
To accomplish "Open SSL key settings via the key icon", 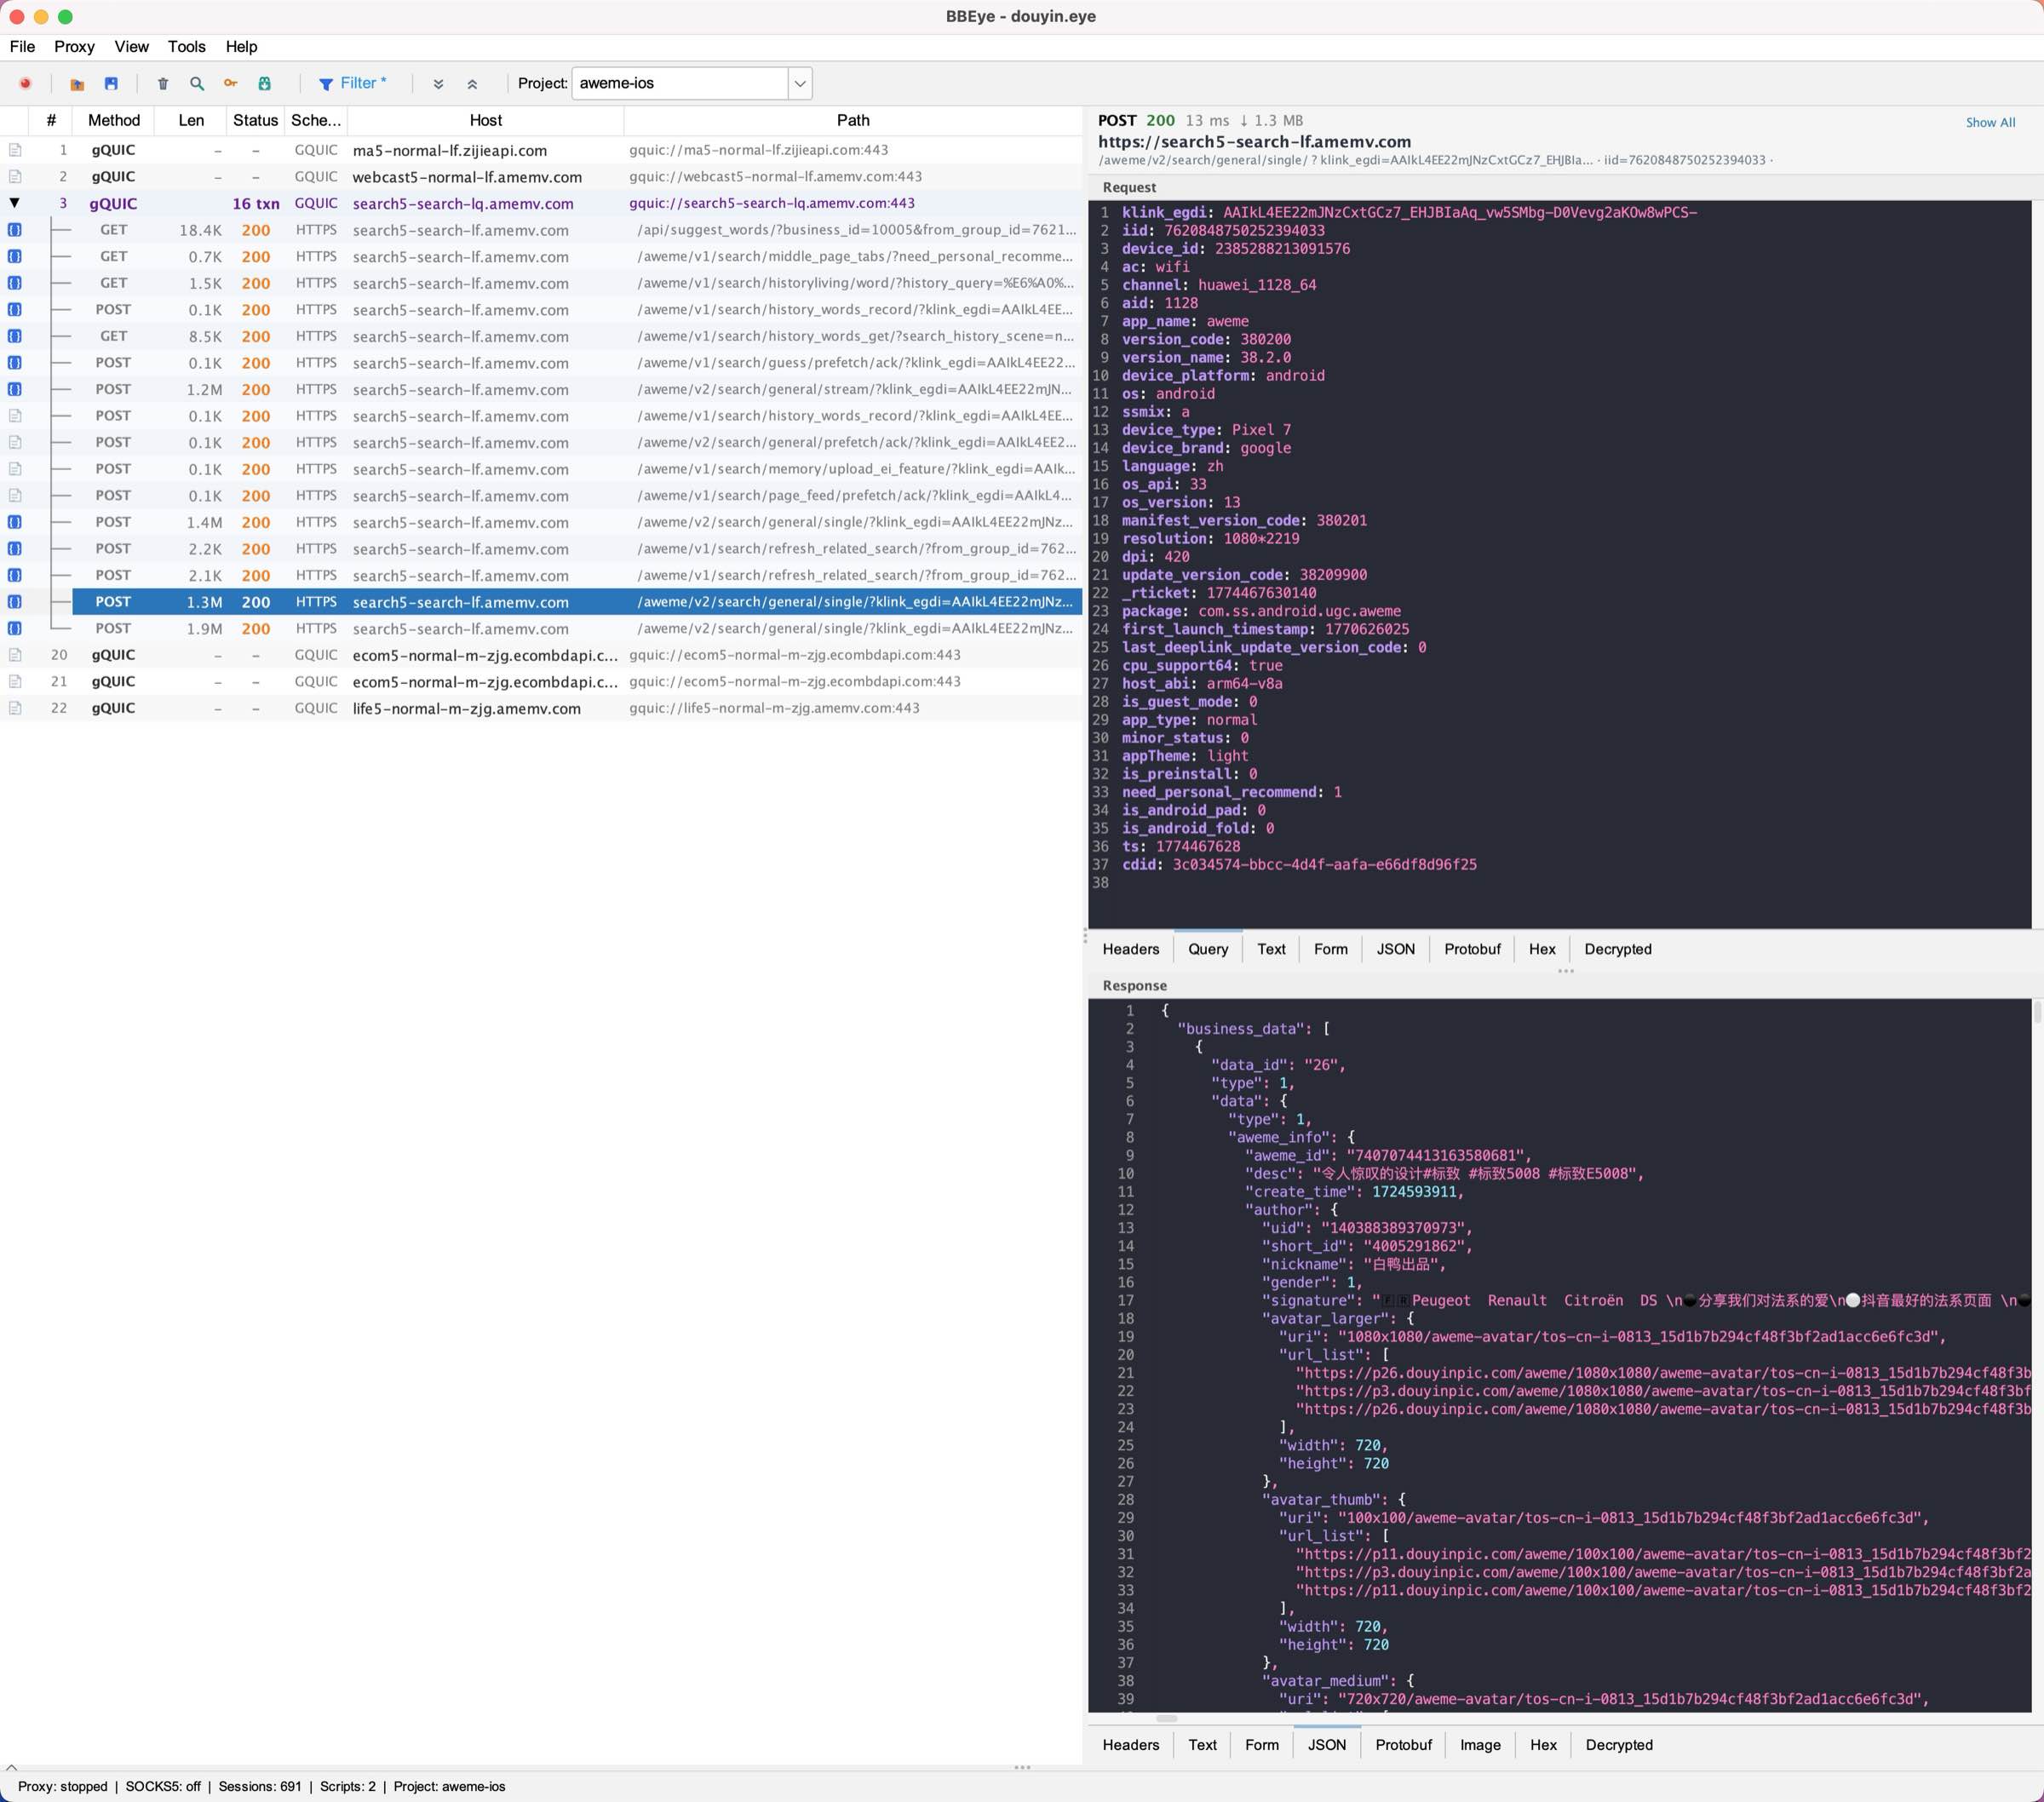I will pos(229,83).
